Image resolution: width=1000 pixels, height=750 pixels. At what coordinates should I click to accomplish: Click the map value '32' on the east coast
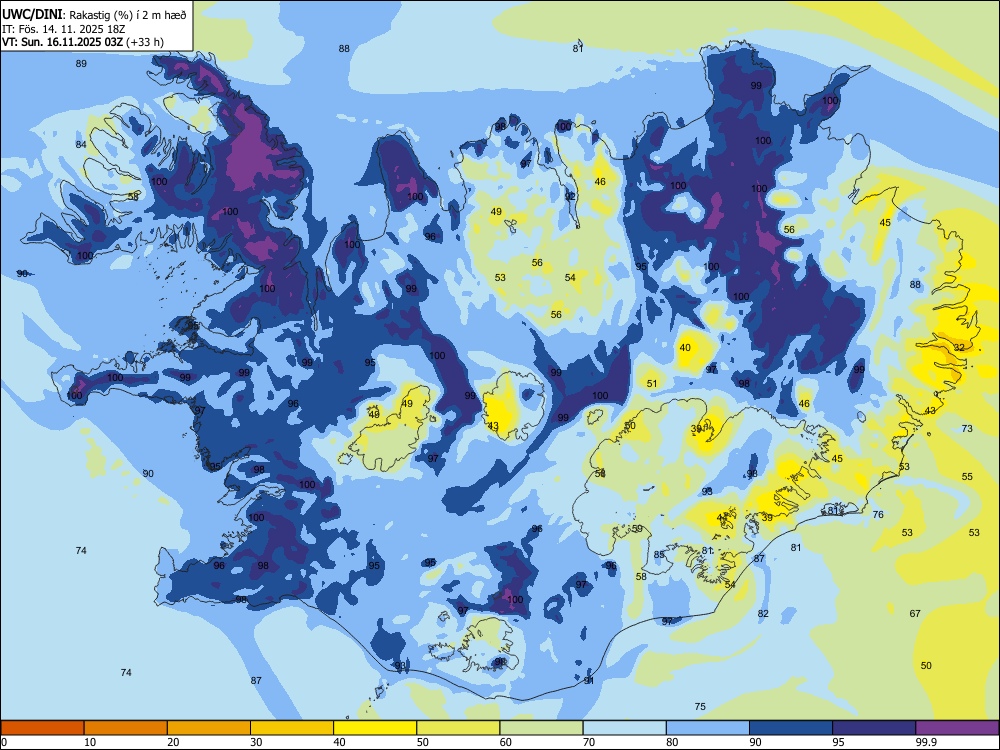click(959, 348)
